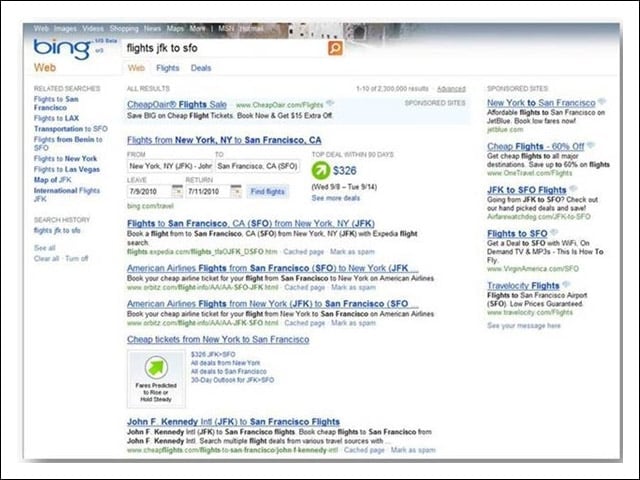Viewport: 640px width, 480px height.
Task: Click the Find flights button
Action: [267, 191]
